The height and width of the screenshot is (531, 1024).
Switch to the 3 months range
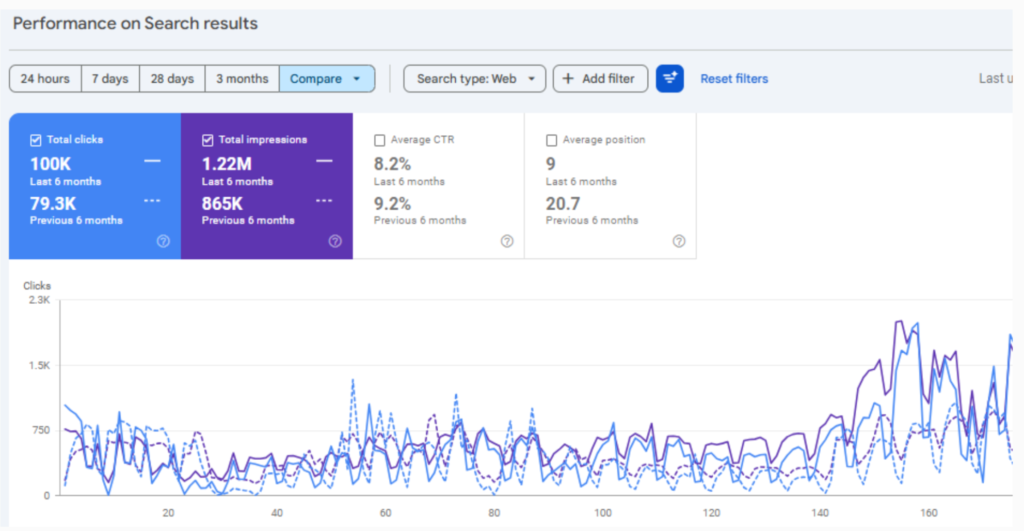242,79
